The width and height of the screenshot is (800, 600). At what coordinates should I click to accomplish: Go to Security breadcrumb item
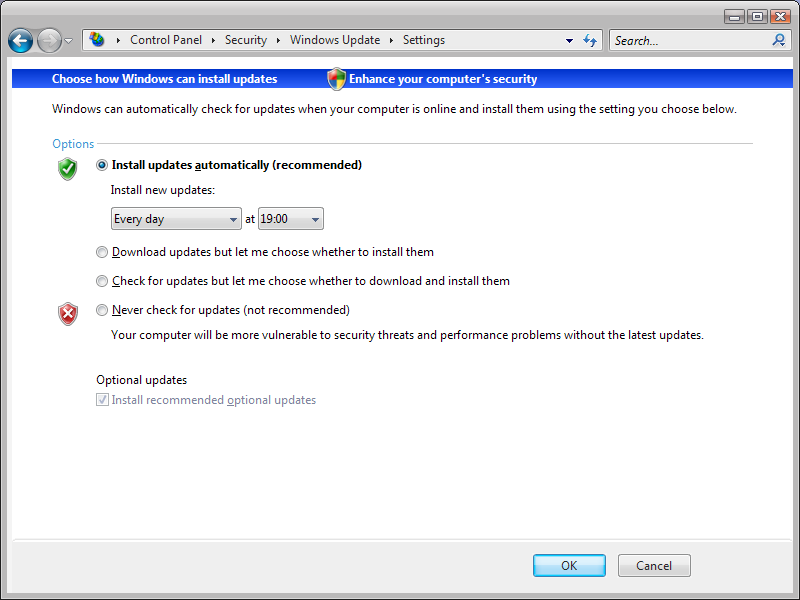pos(246,40)
